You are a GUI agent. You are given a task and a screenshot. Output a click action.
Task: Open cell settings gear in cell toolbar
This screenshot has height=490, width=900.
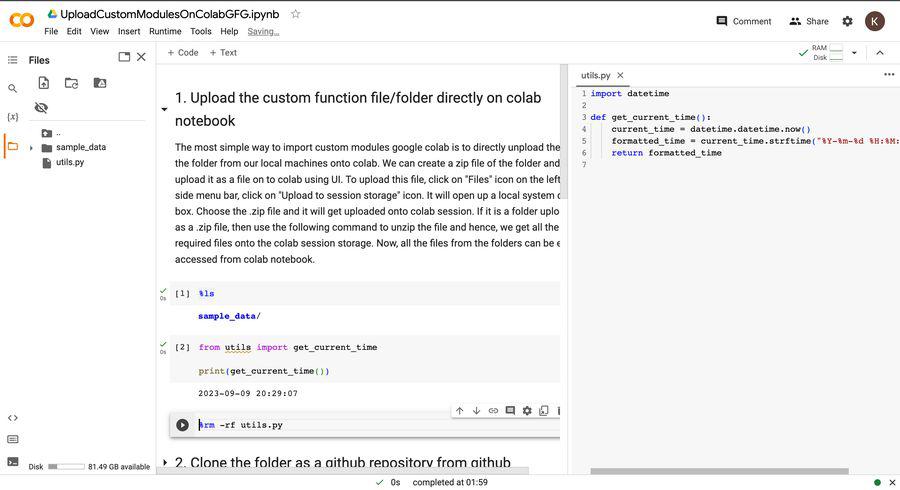click(527, 410)
